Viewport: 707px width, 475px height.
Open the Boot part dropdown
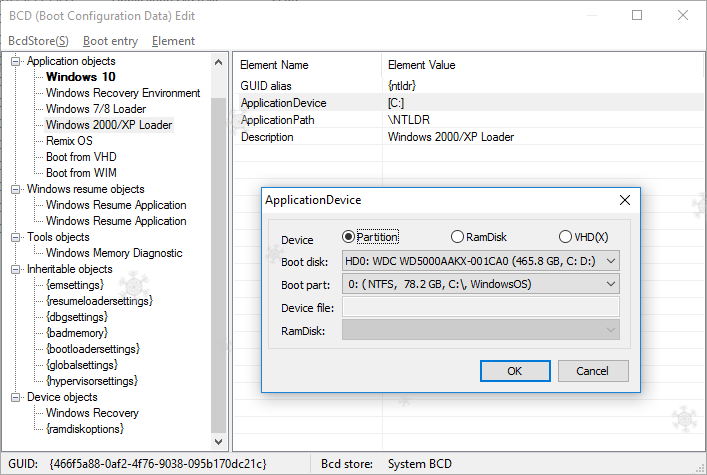pos(481,284)
